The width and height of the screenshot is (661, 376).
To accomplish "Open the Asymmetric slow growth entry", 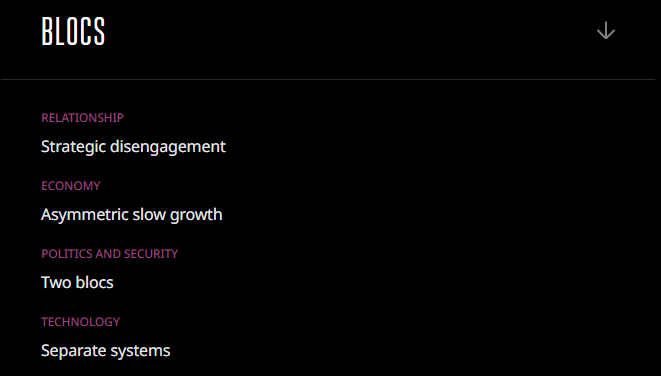I will click(x=132, y=215).
